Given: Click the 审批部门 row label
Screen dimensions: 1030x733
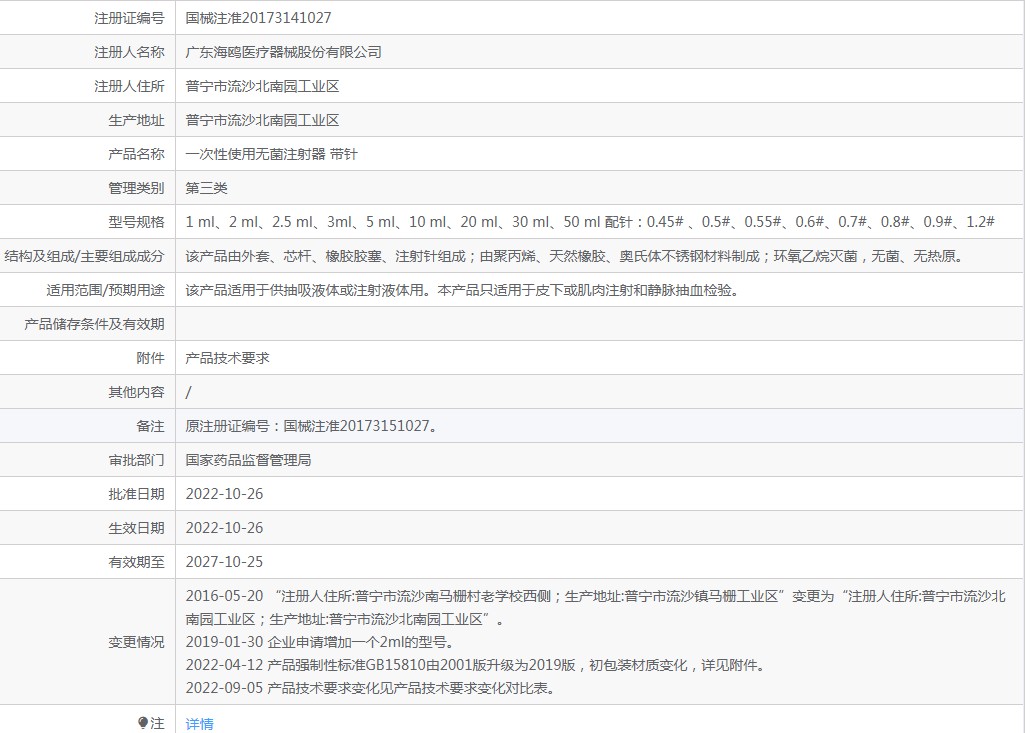Looking at the screenshot, I should click(x=137, y=460).
